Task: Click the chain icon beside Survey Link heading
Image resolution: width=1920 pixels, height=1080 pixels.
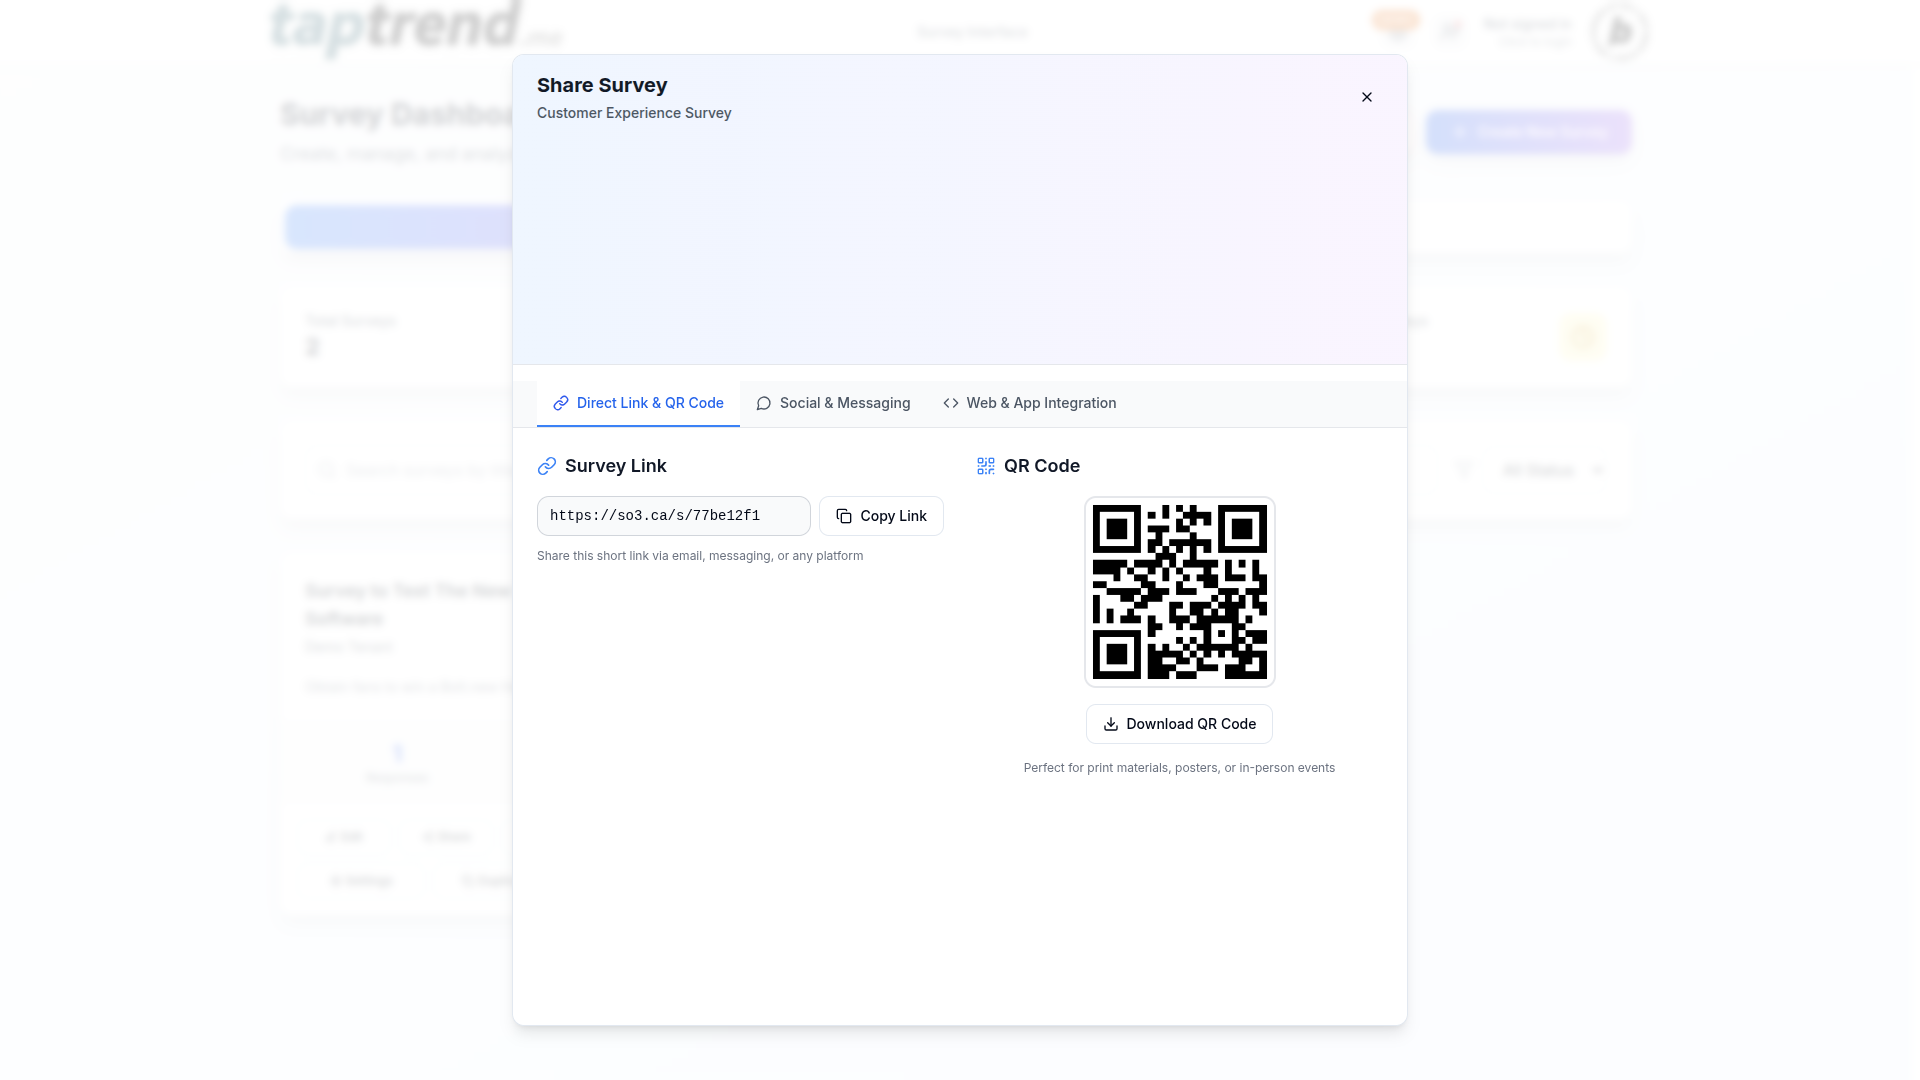Action: [547, 466]
